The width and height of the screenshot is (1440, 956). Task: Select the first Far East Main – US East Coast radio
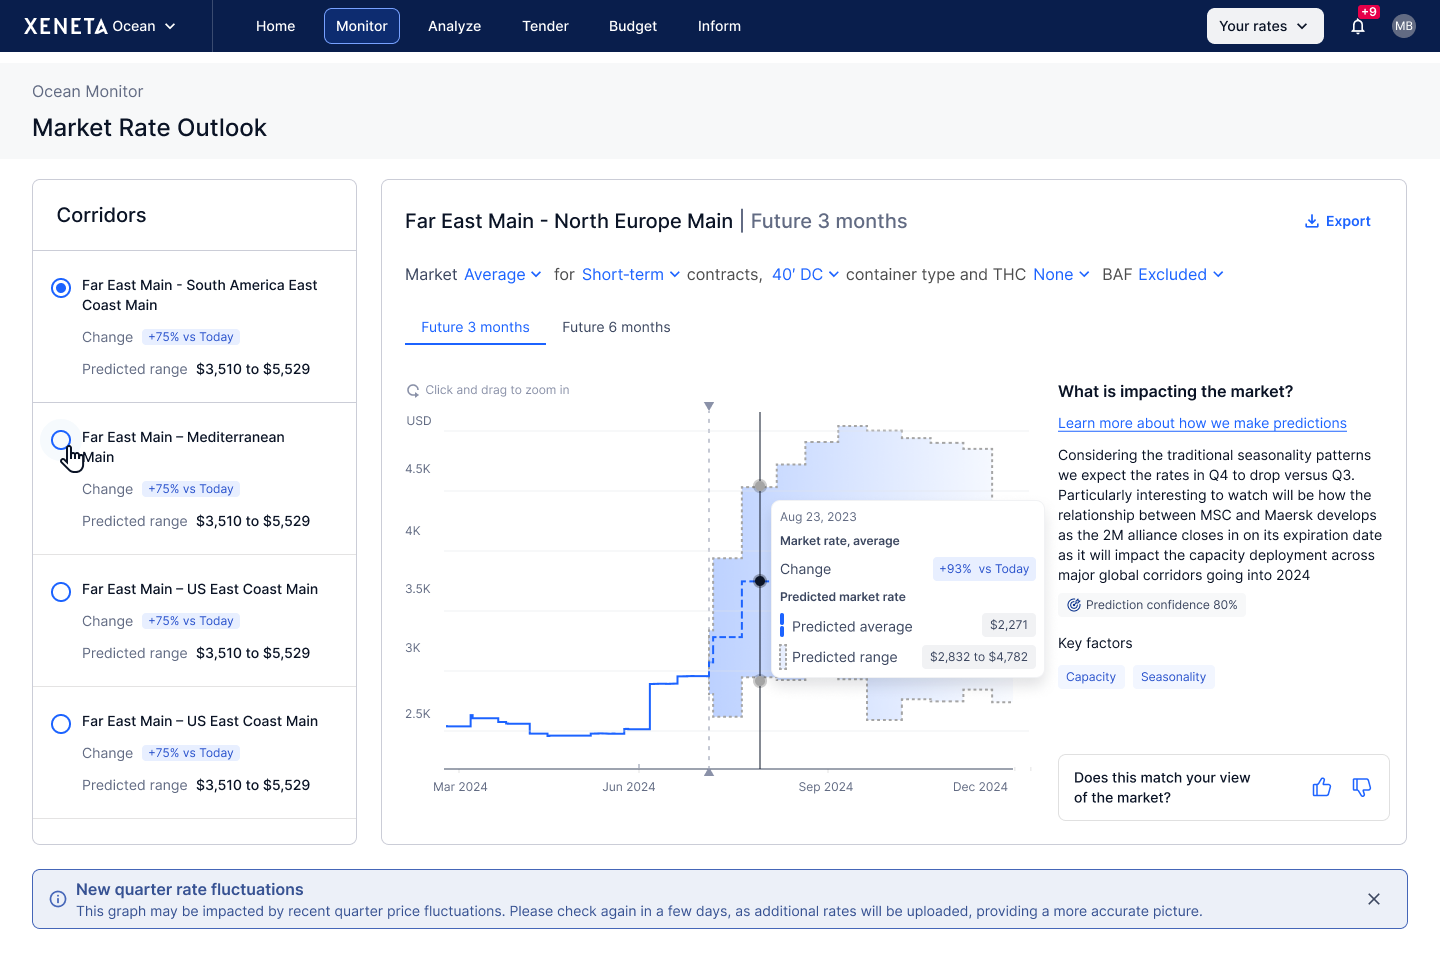61,592
